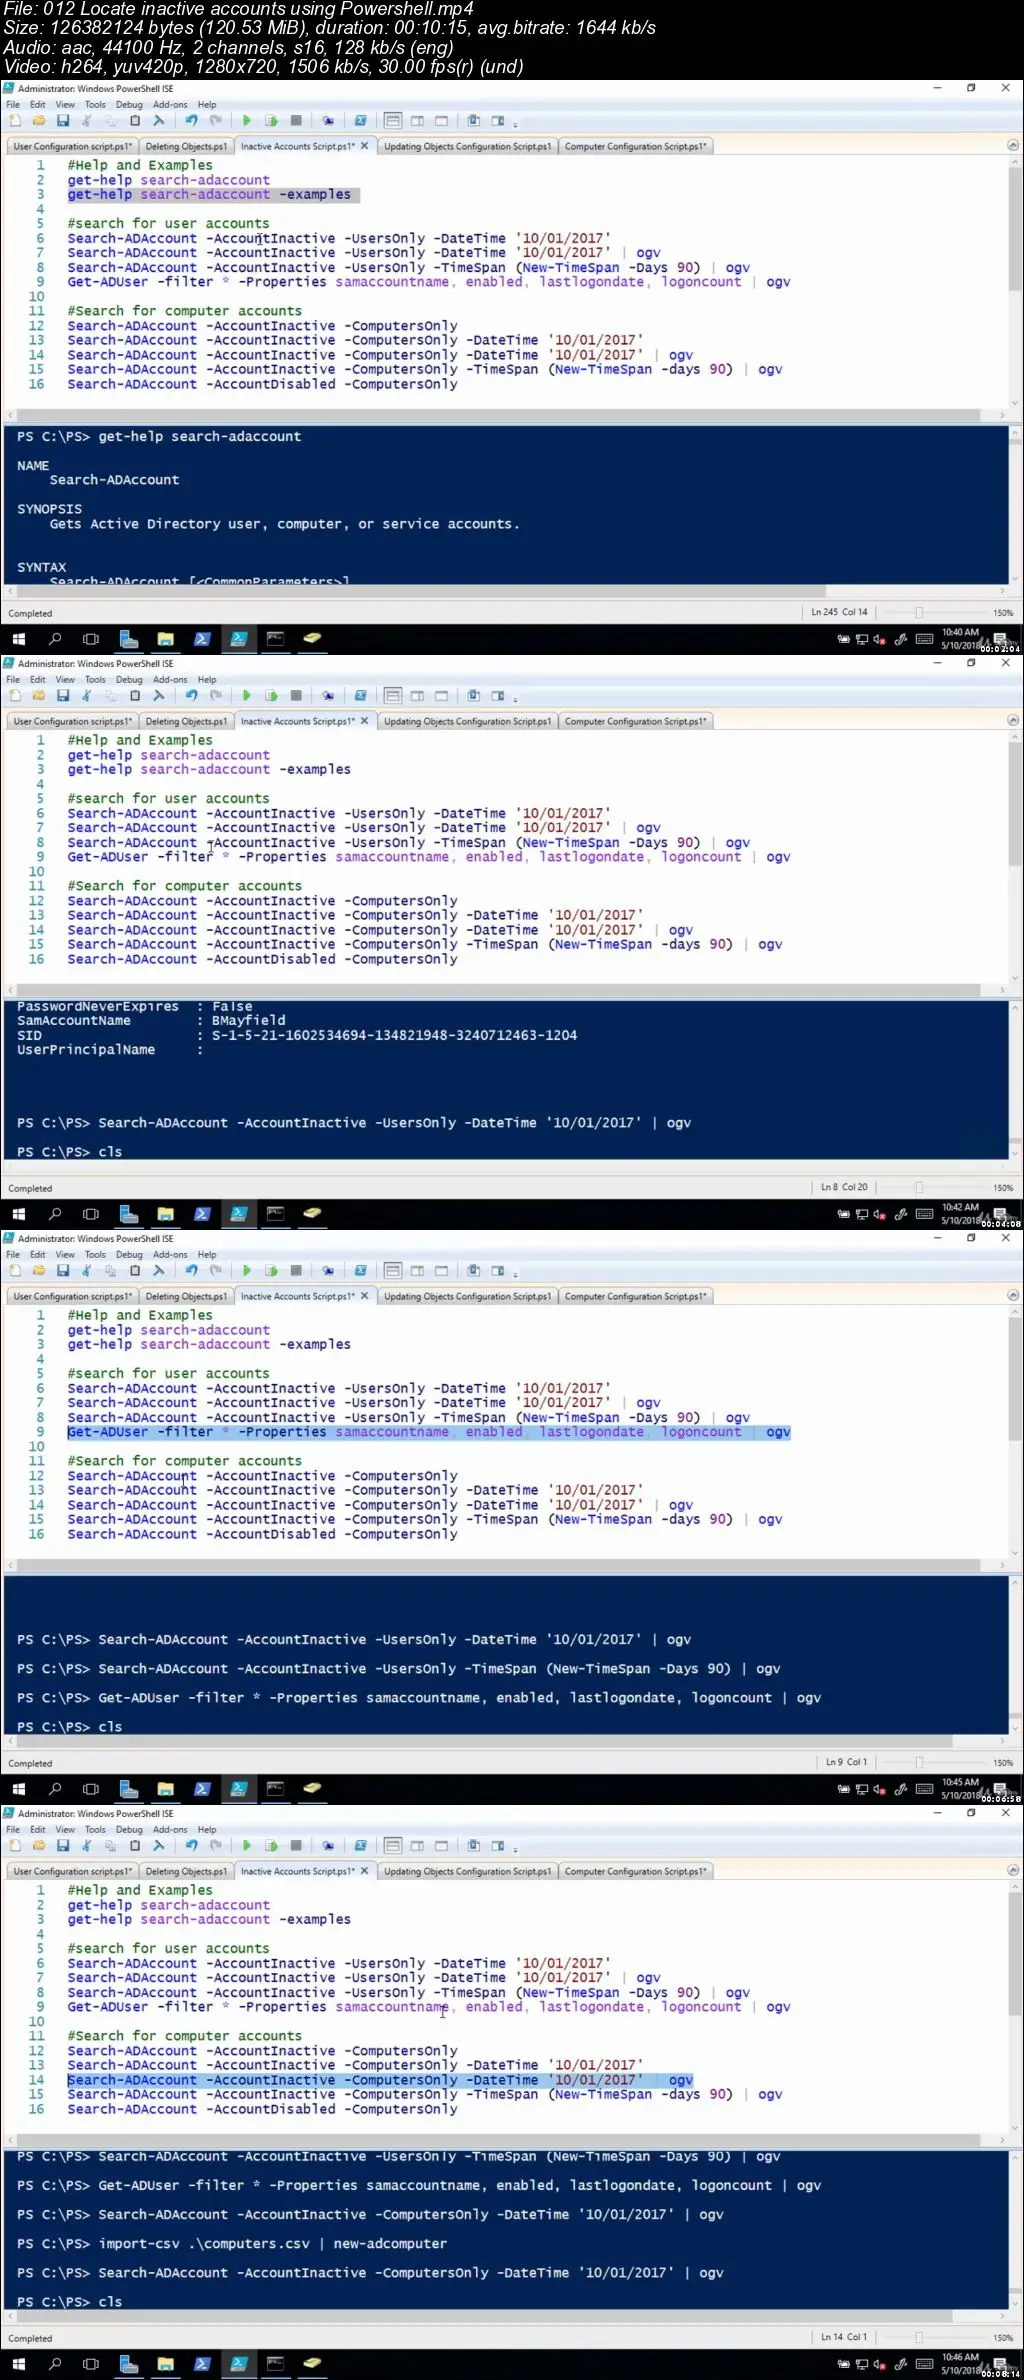Screen dimensions: 1024x2380
Task: Click touch keyboard icon in 10:42 AM tray
Action: point(925,1215)
